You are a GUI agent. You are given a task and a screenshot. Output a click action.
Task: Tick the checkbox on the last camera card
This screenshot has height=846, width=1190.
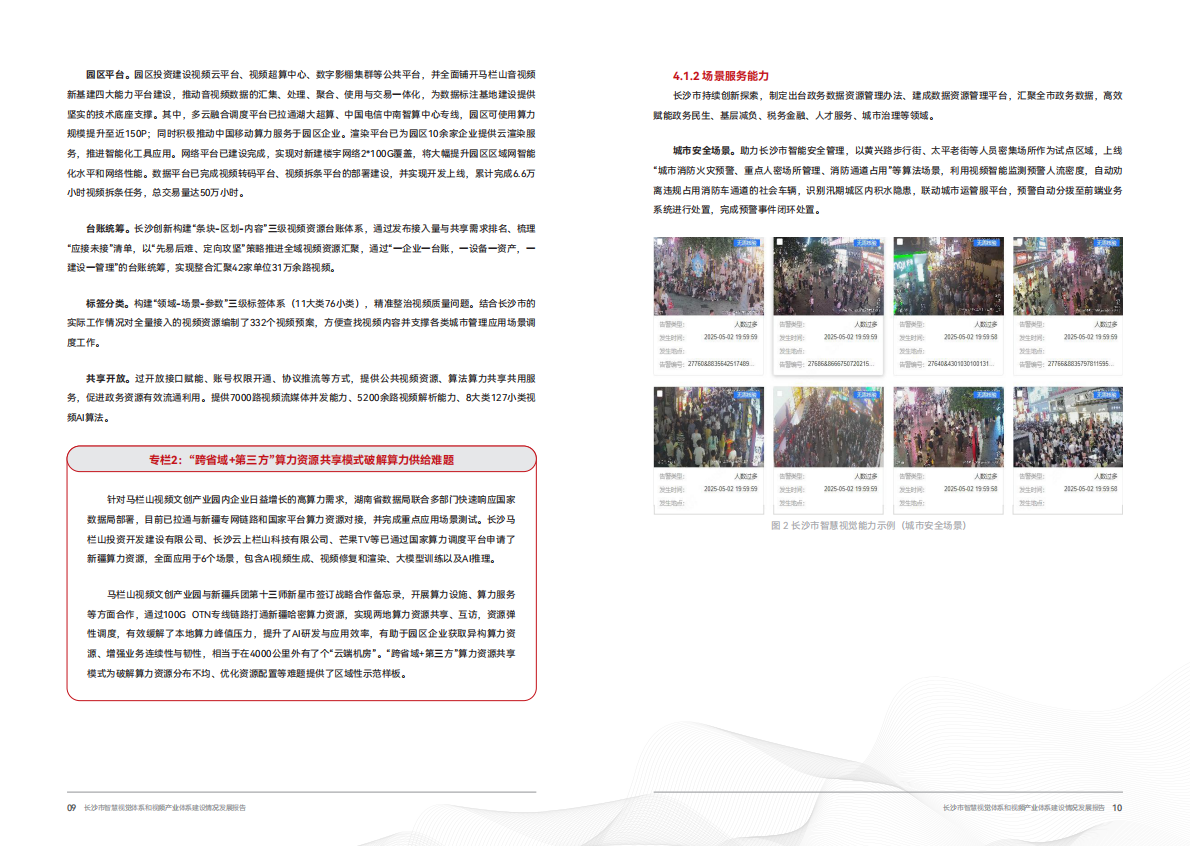click(1019, 392)
